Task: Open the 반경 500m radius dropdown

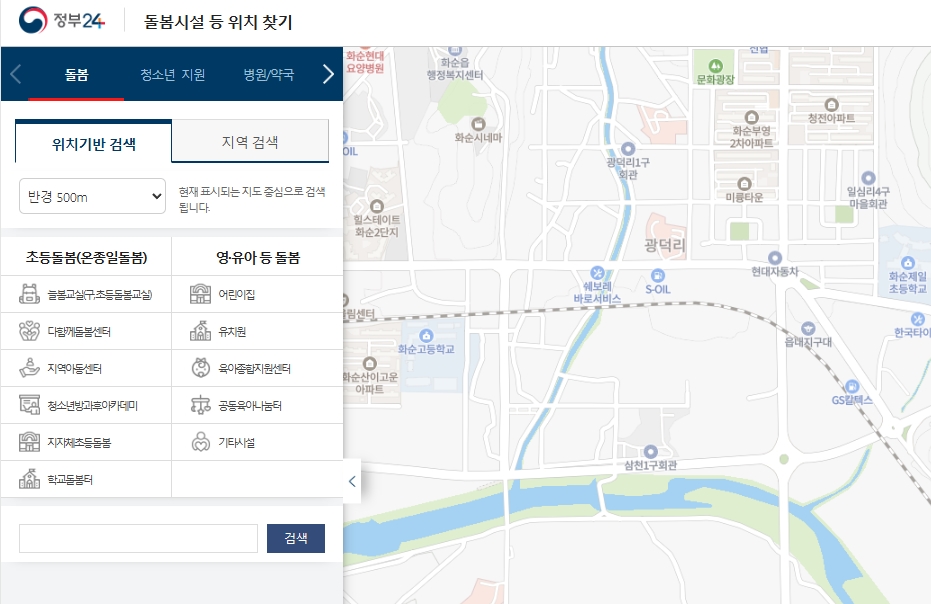Action: pyautogui.click(x=91, y=196)
